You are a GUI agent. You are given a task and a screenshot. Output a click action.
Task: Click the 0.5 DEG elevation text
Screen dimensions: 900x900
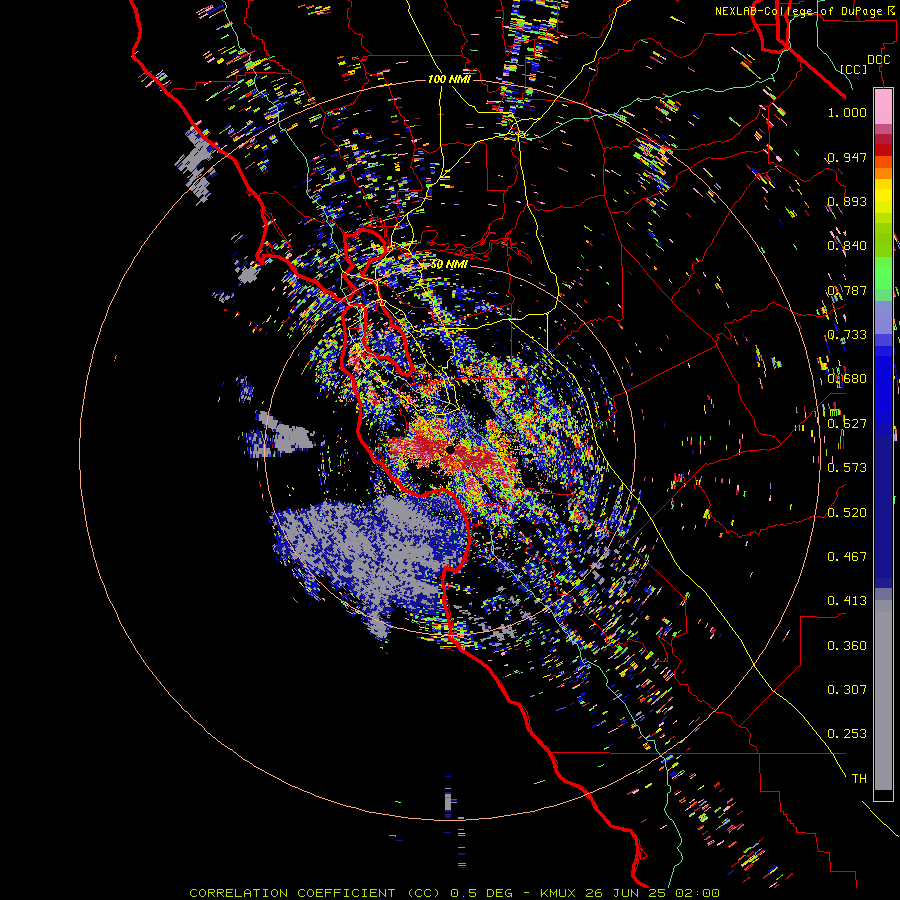(x=482, y=893)
